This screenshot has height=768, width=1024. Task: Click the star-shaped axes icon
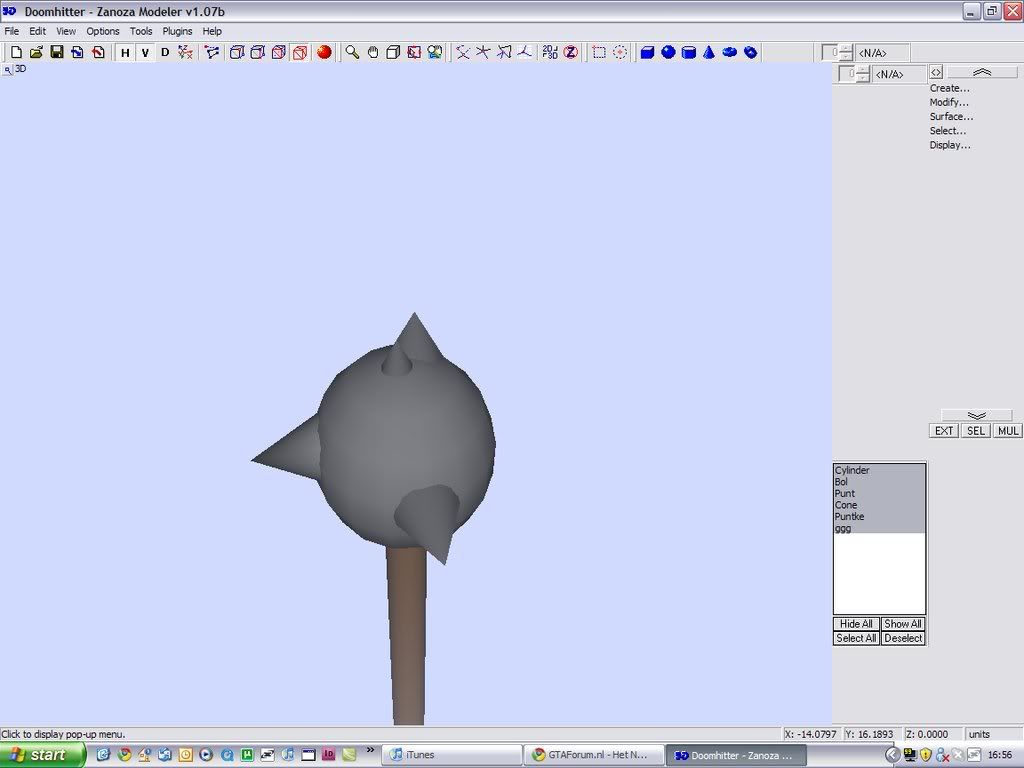pos(483,52)
